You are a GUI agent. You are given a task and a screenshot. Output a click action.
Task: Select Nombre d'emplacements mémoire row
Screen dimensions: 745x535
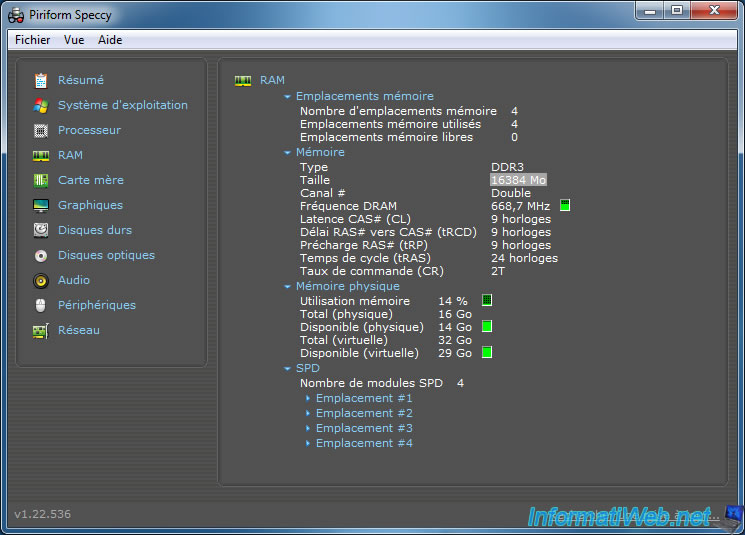tap(409, 111)
